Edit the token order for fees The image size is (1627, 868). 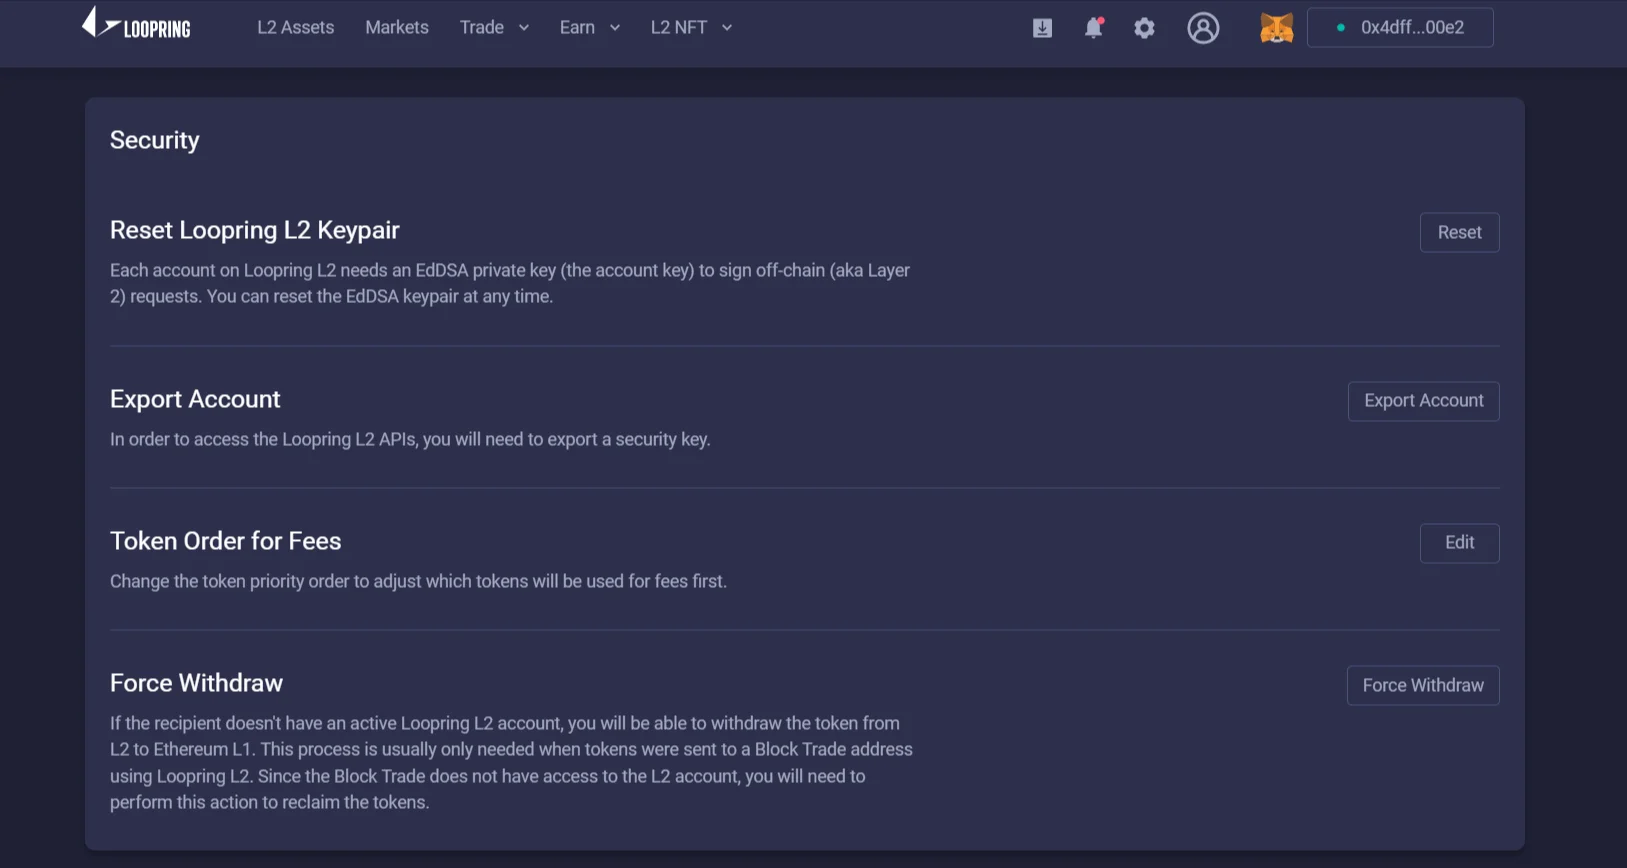pyautogui.click(x=1459, y=543)
